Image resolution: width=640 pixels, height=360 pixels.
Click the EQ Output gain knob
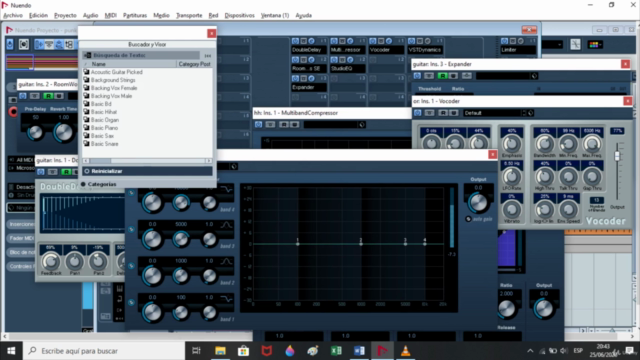pos(478,202)
